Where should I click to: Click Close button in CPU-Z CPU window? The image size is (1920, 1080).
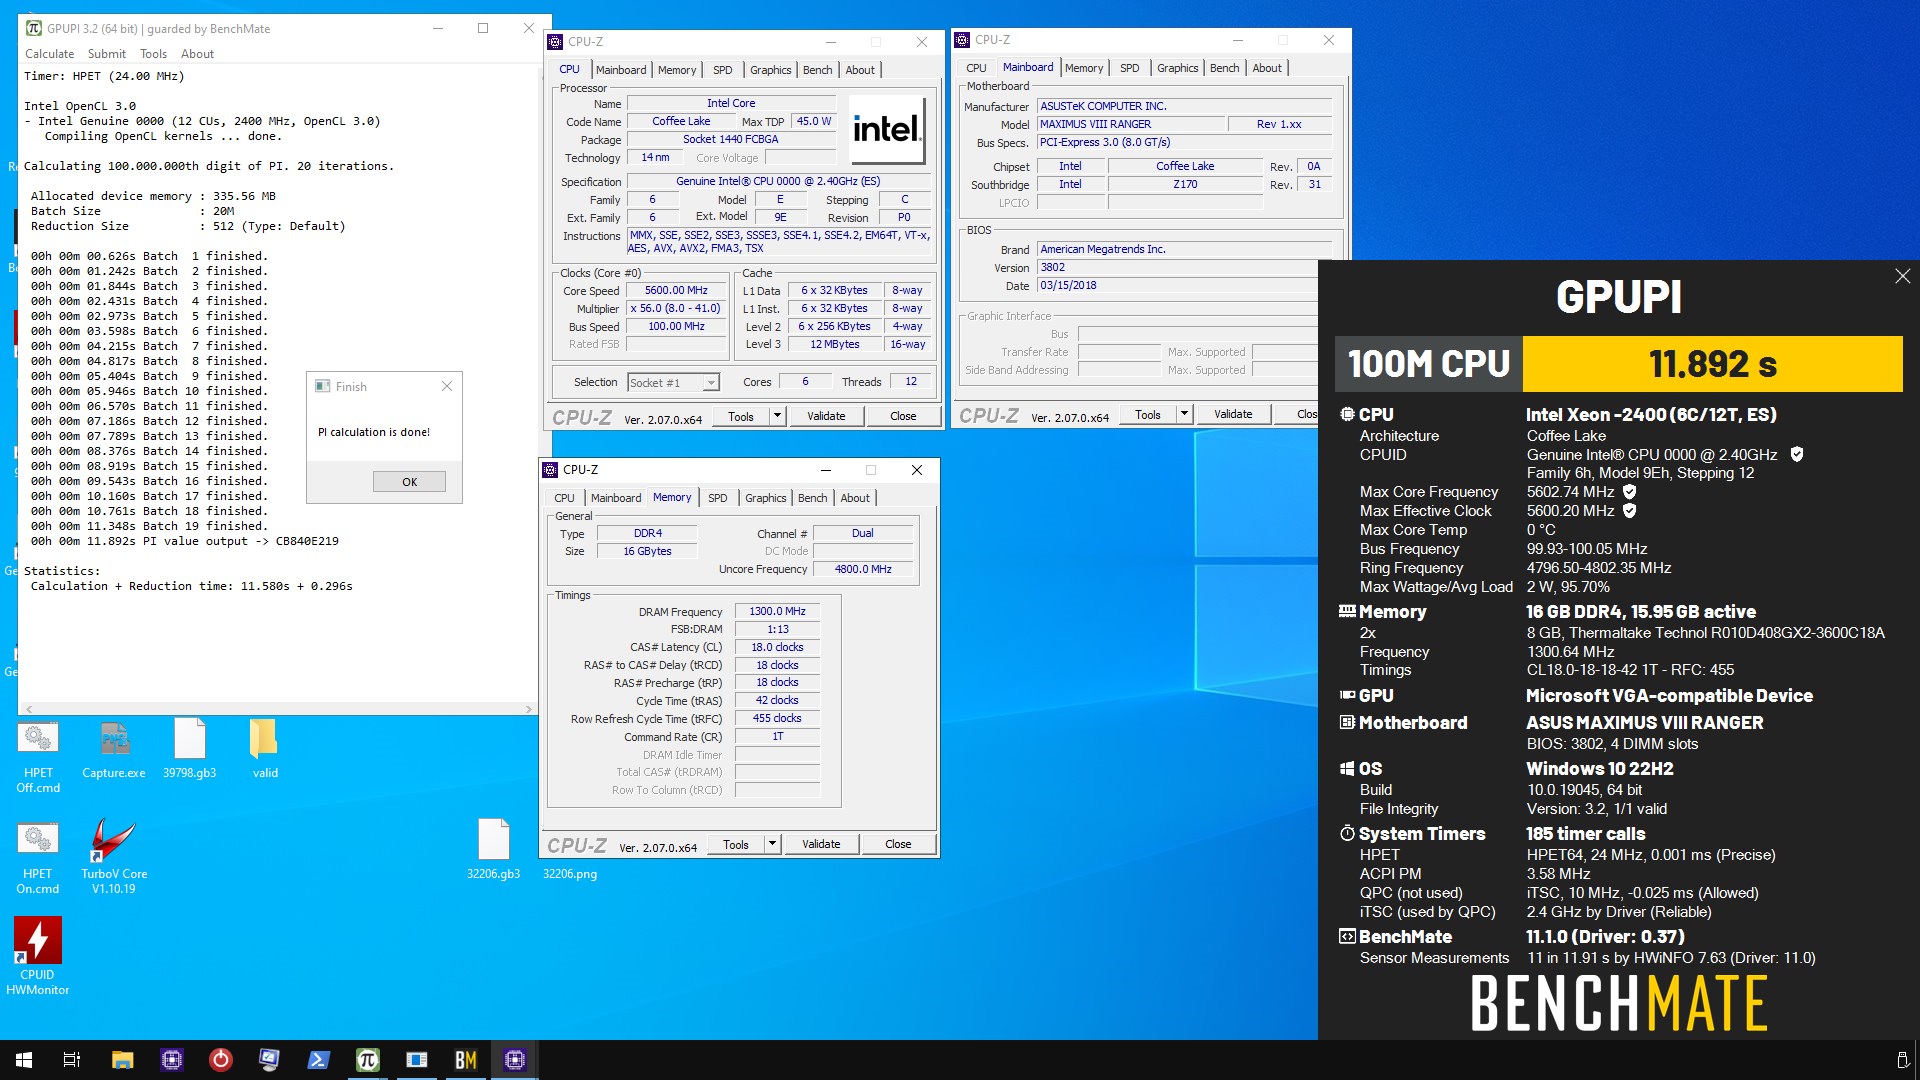903,416
